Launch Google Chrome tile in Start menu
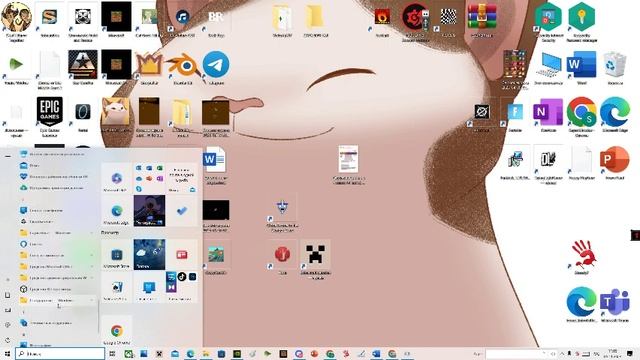This screenshot has height=360, width=640. point(116,331)
